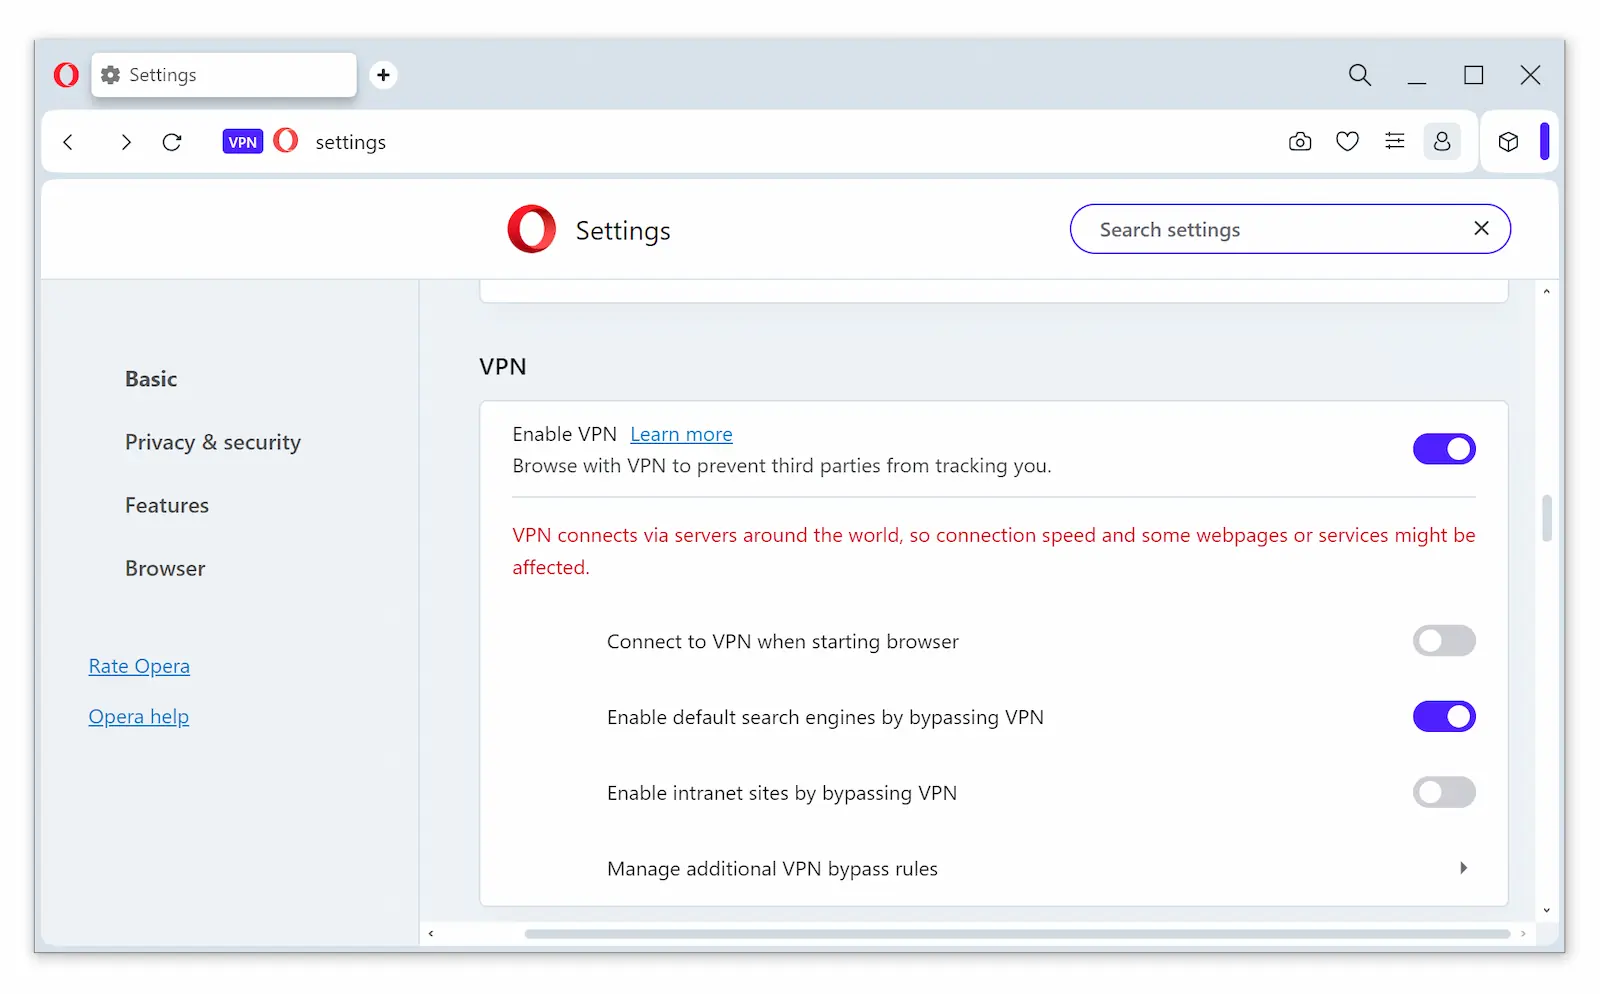The height and width of the screenshot is (994, 1600).
Task: Maximize the Opera window
Action: click(x=1473, y=75)
